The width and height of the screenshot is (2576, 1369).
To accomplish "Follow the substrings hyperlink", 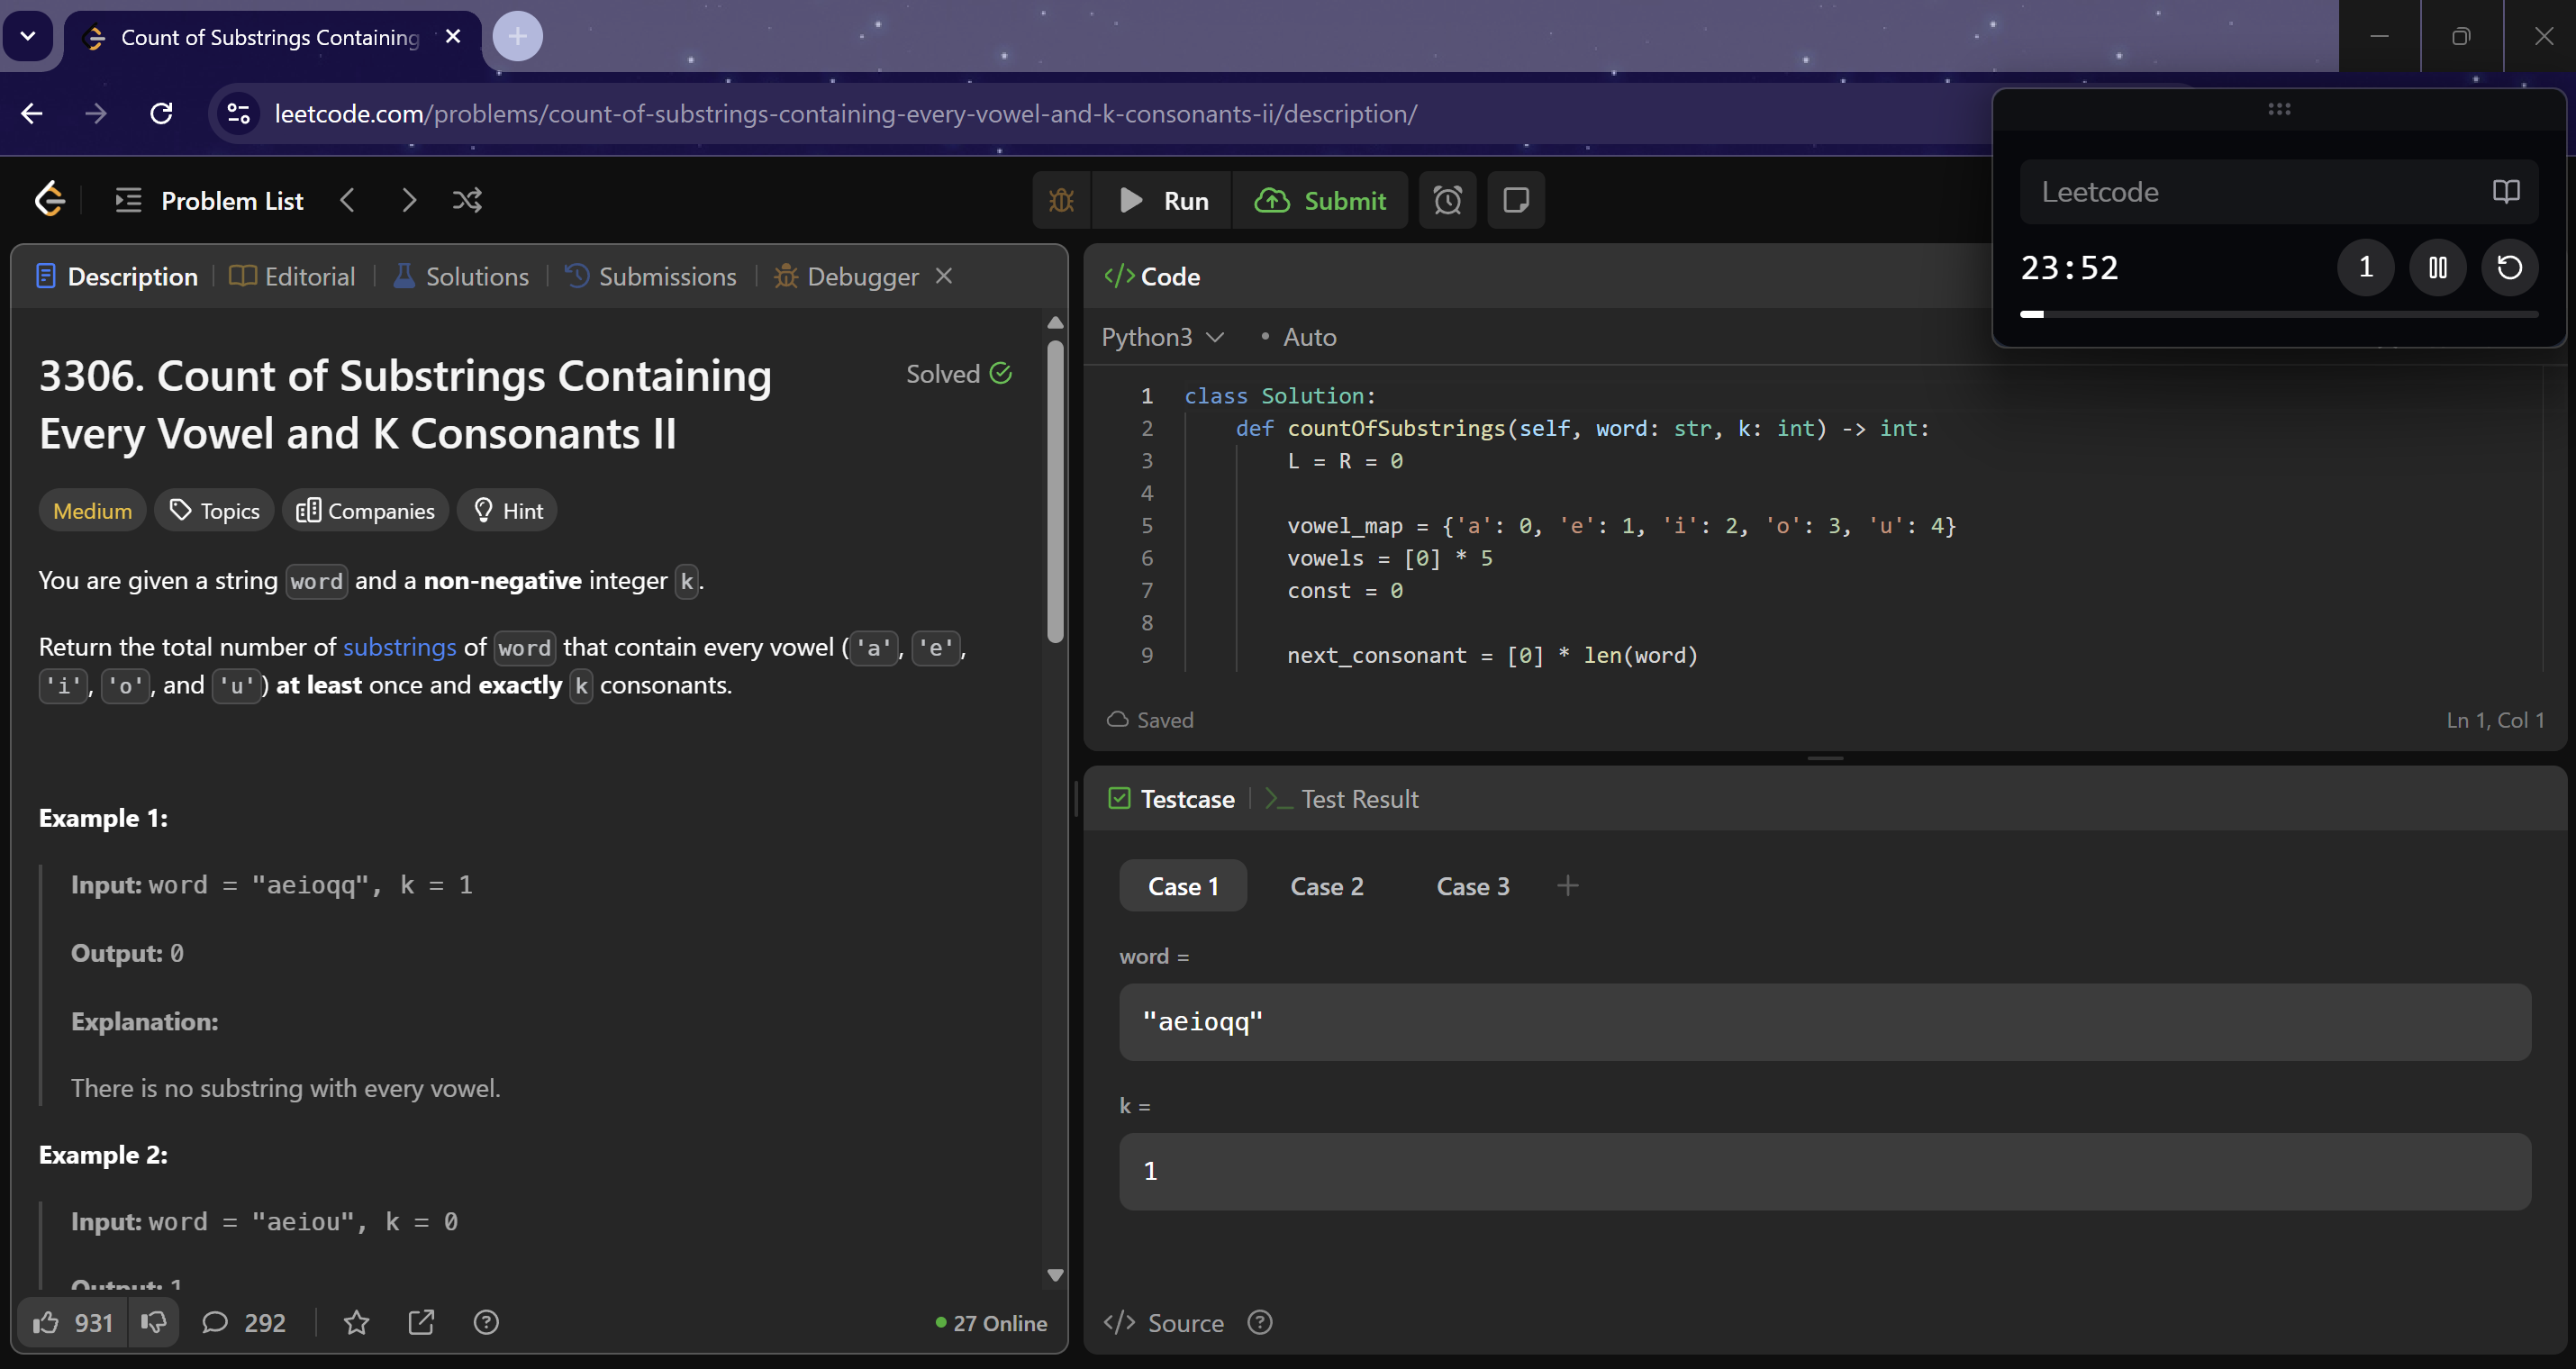I will [x=399, y=648].
